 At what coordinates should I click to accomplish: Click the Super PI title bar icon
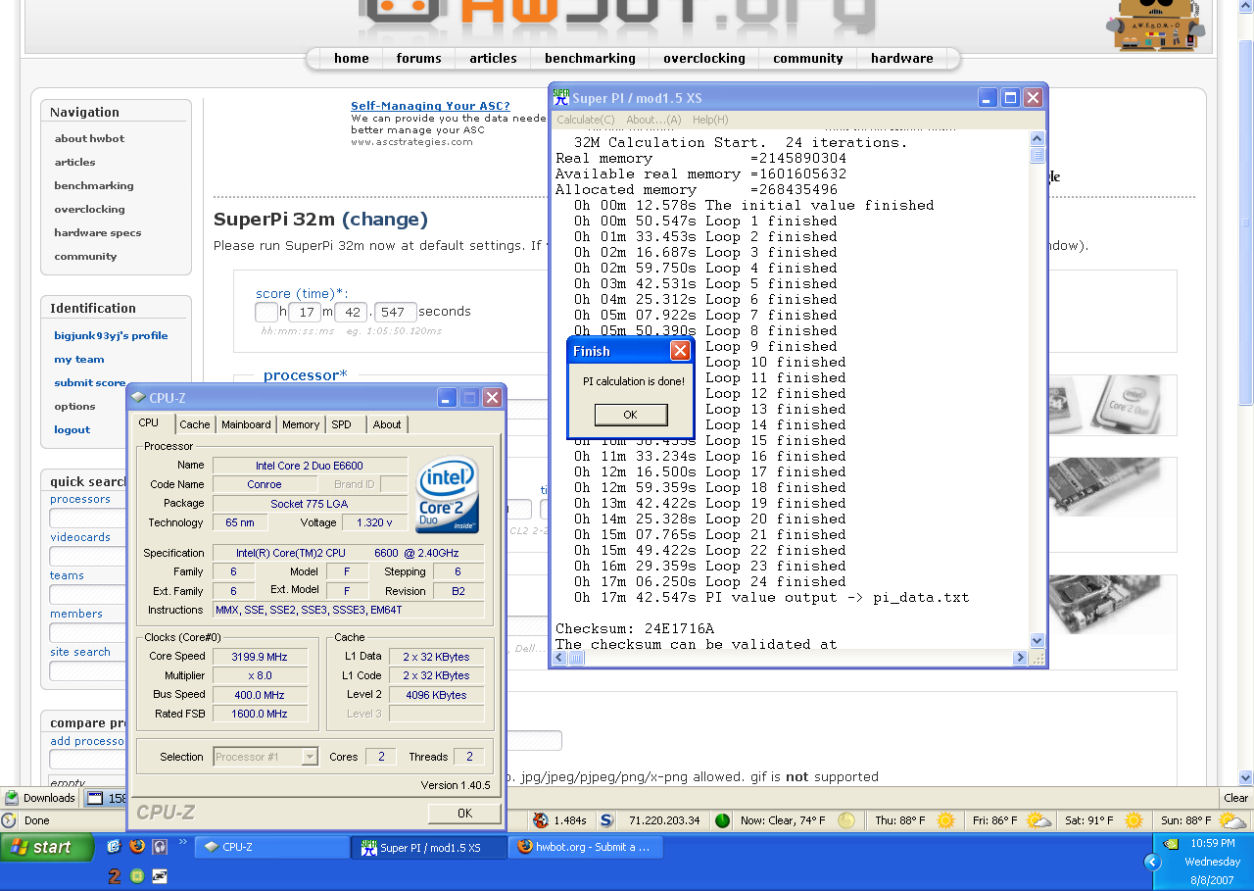pyautogui.click(x=561, y=98)
